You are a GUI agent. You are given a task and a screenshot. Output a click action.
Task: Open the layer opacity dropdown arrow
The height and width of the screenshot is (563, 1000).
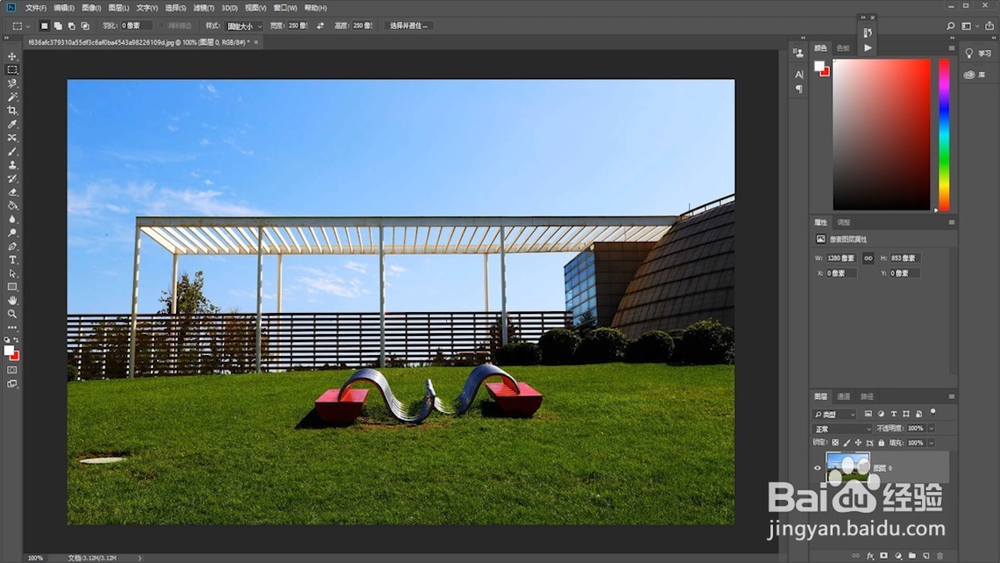click(x=931, y=428)
